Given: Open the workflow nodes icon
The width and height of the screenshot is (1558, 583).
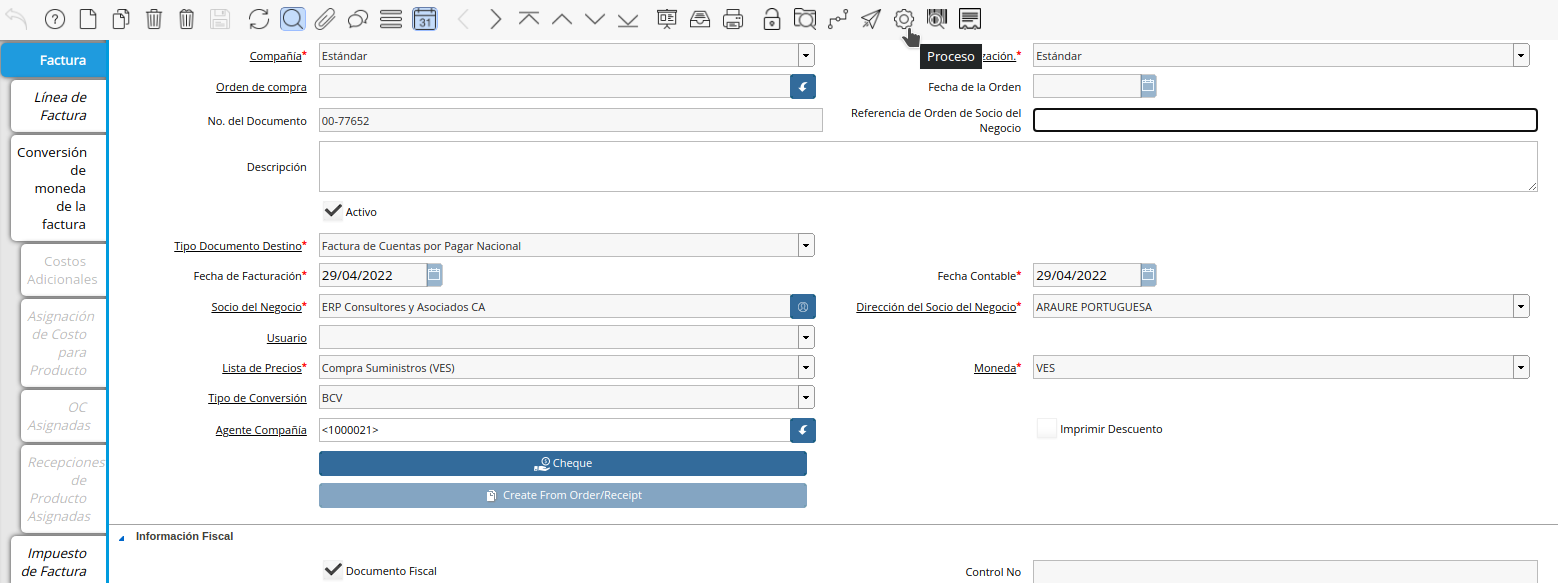Looking at the screenshot, I should click(838, 19).
